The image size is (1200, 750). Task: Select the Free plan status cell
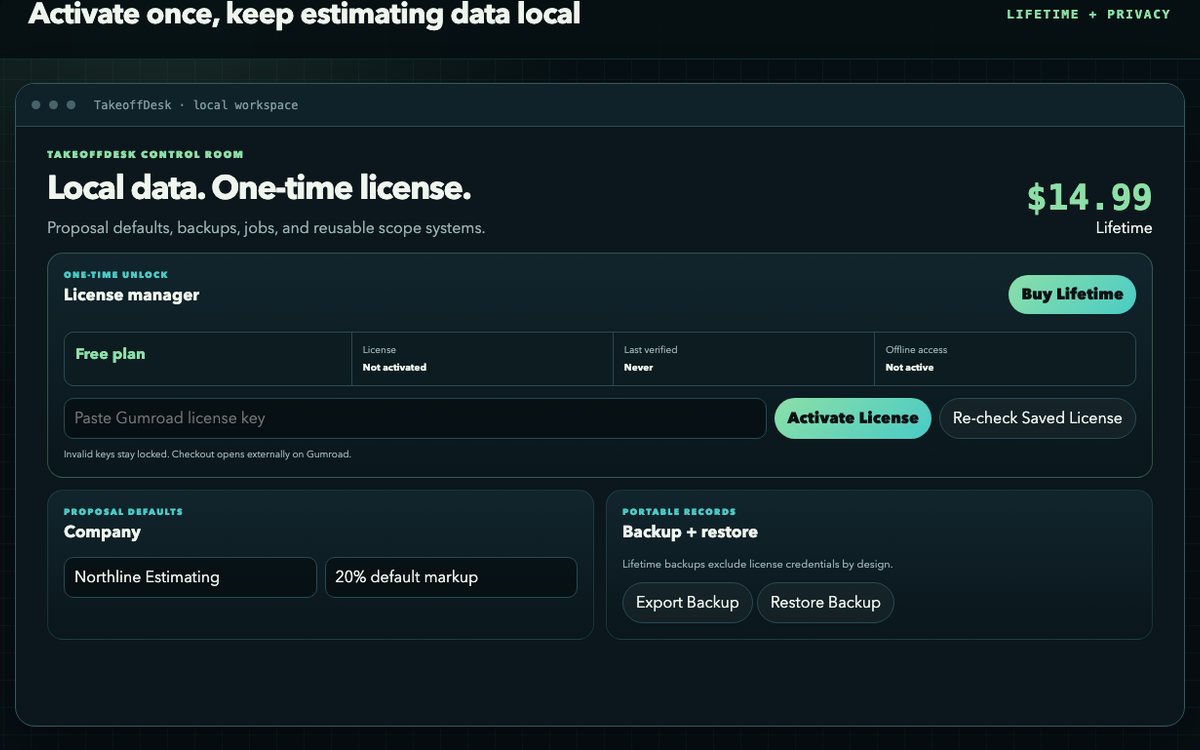208,359
